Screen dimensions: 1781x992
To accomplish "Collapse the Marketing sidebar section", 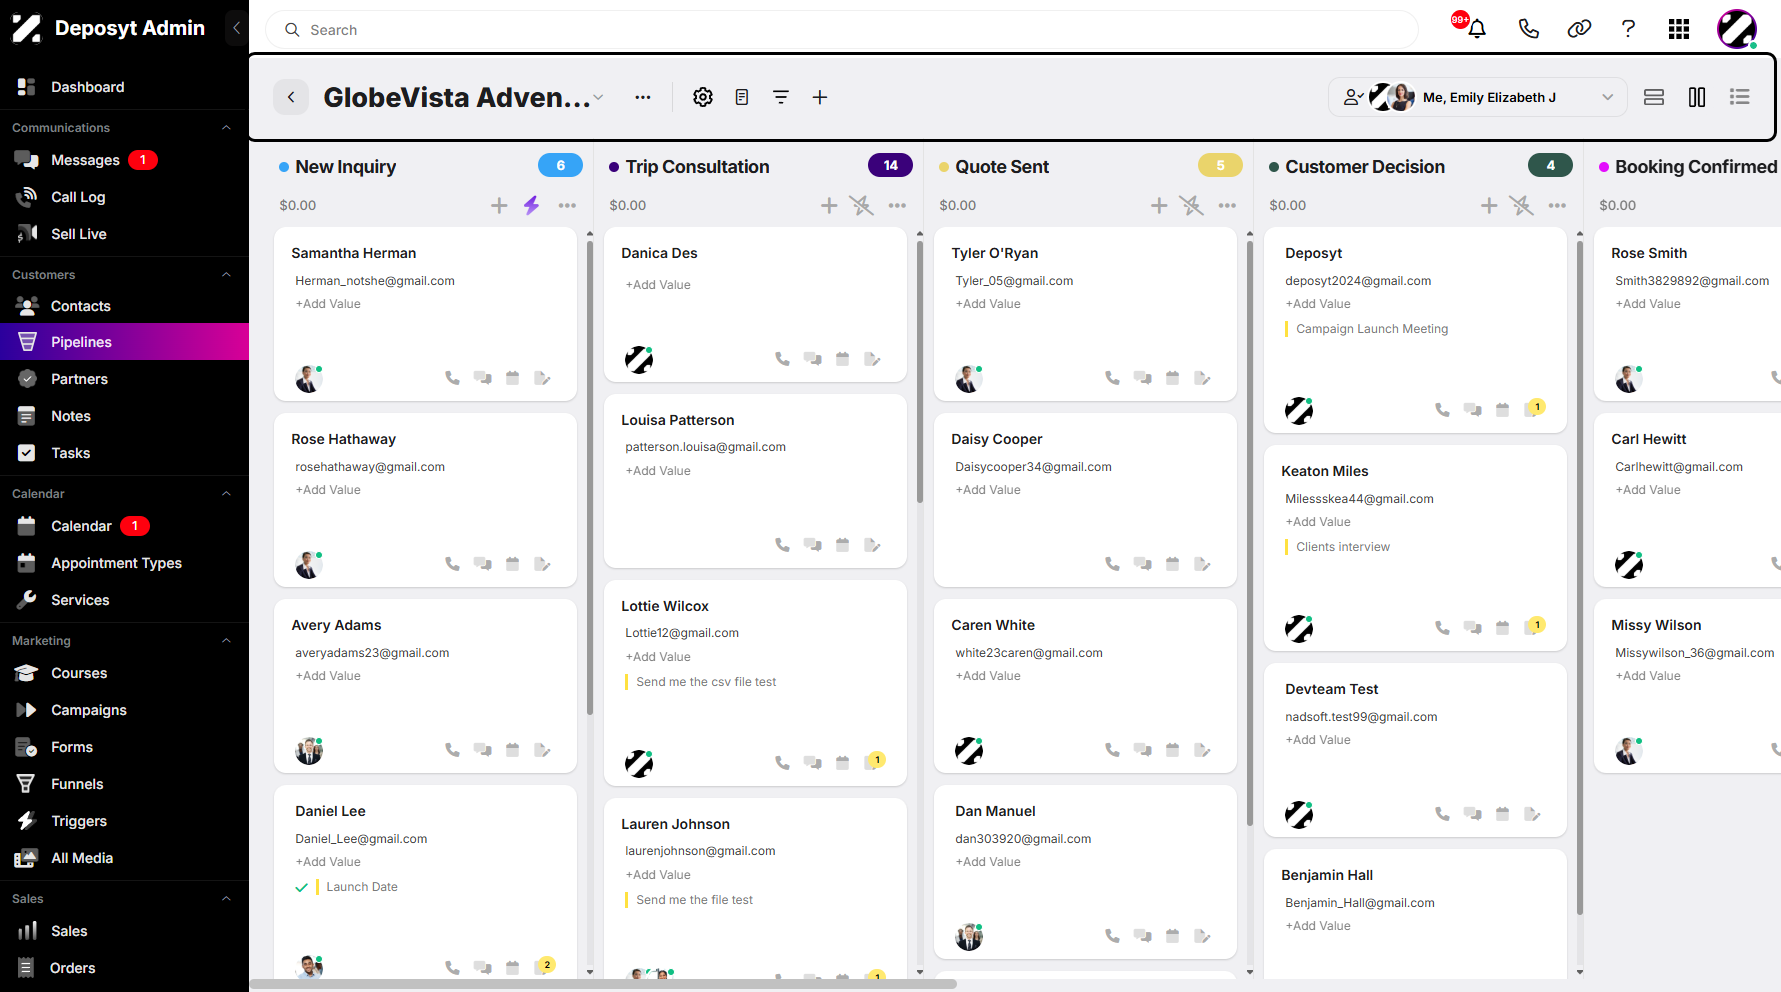I will pos(226,641).
